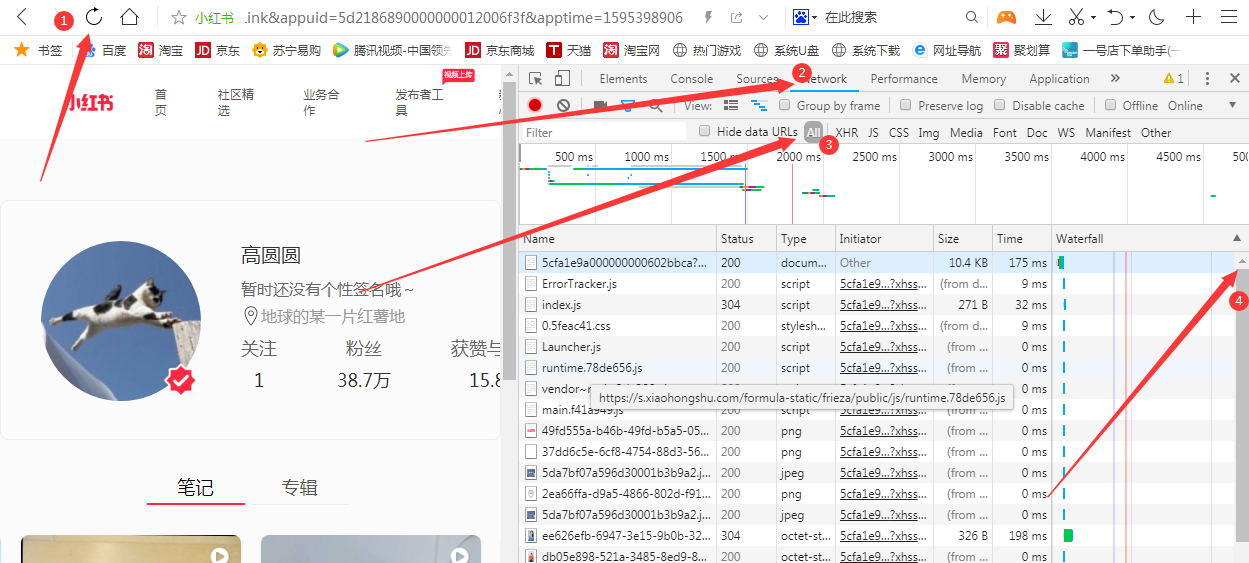Open the browser hamburger menu
Viewport: 1249px width, 563px height.
coord(1228,17)
